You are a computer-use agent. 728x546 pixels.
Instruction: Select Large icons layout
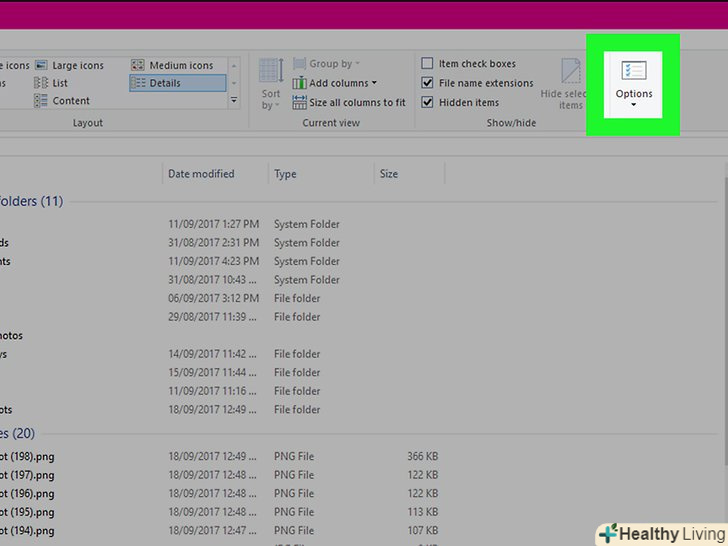pos(70,65)
